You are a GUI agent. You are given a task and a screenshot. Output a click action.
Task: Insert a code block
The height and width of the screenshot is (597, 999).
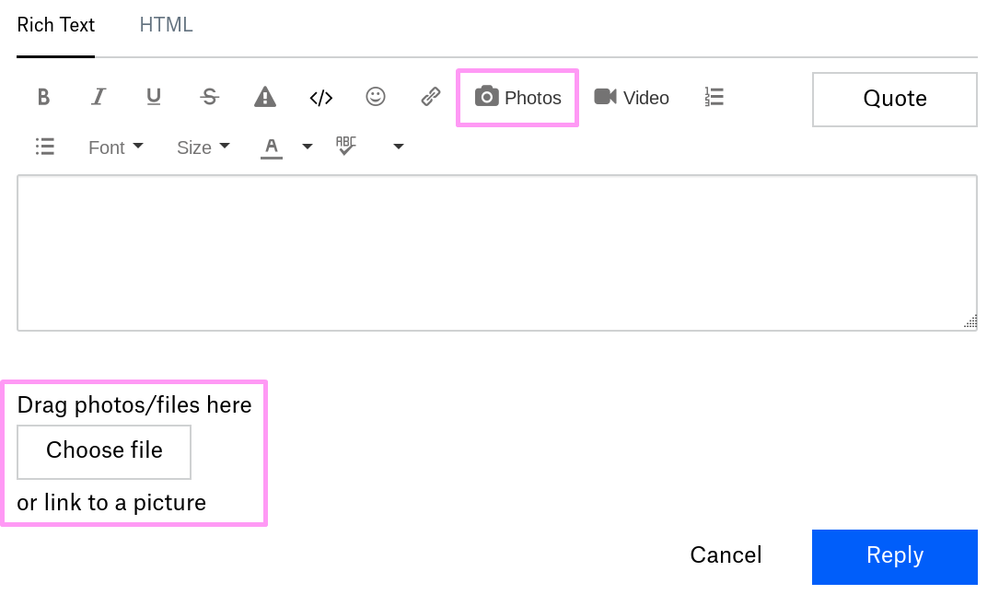[x=320, y=97]
